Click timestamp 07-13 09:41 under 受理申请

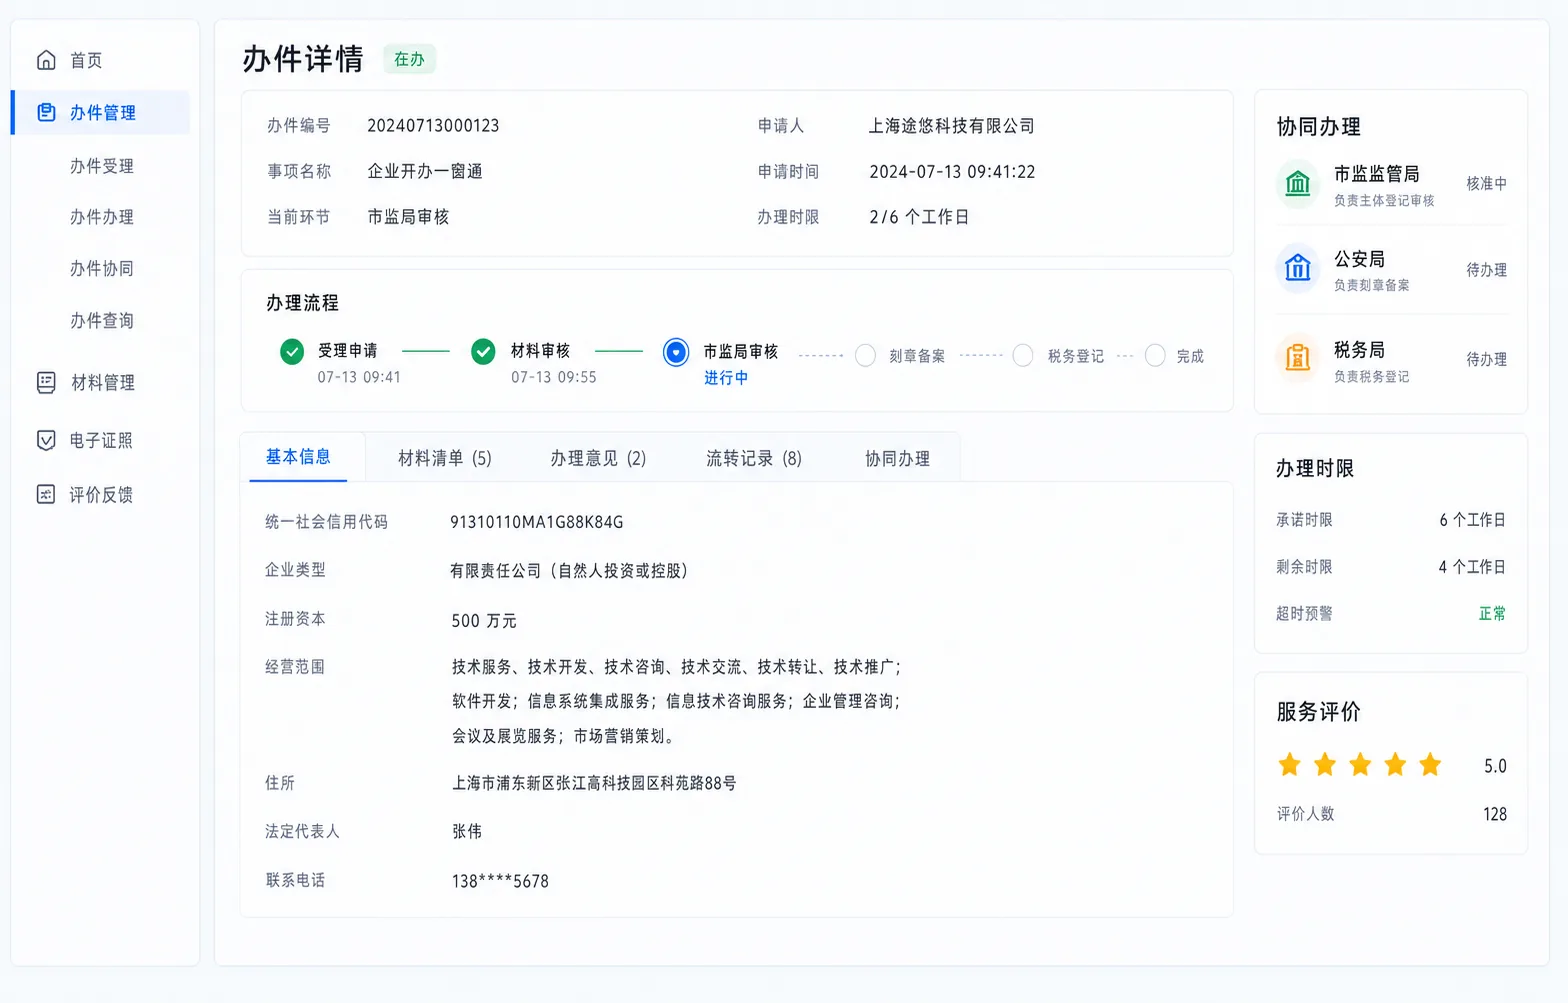(359, 377)
